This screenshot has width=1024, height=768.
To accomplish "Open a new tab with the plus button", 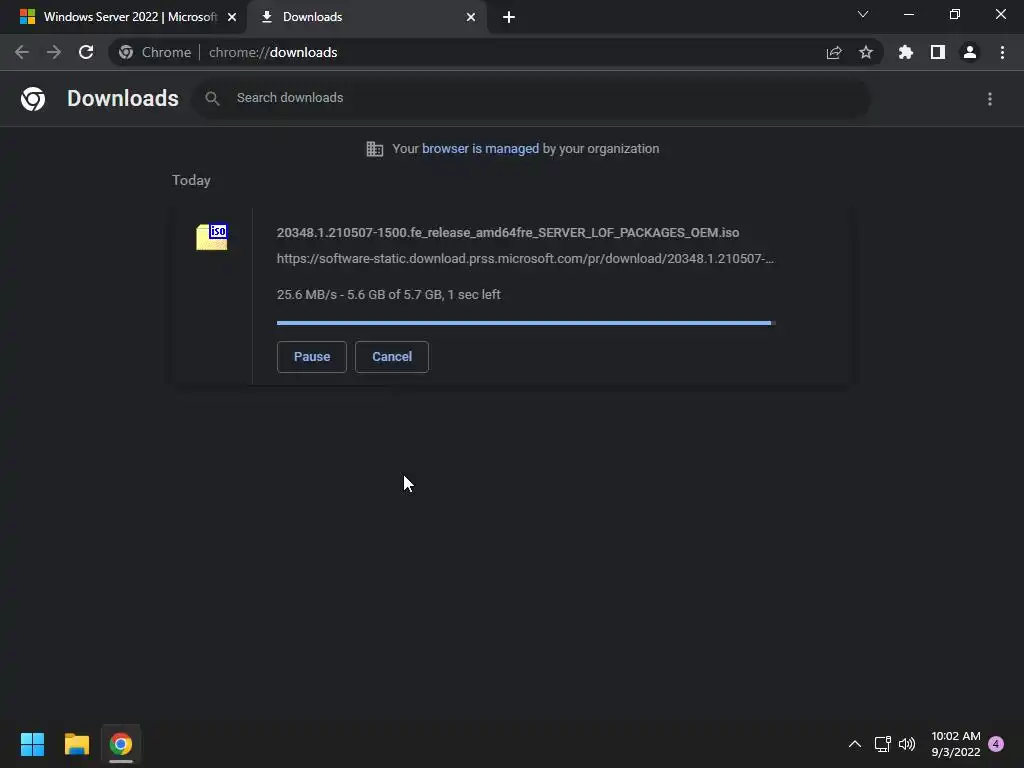I will [x=509, y=18].
